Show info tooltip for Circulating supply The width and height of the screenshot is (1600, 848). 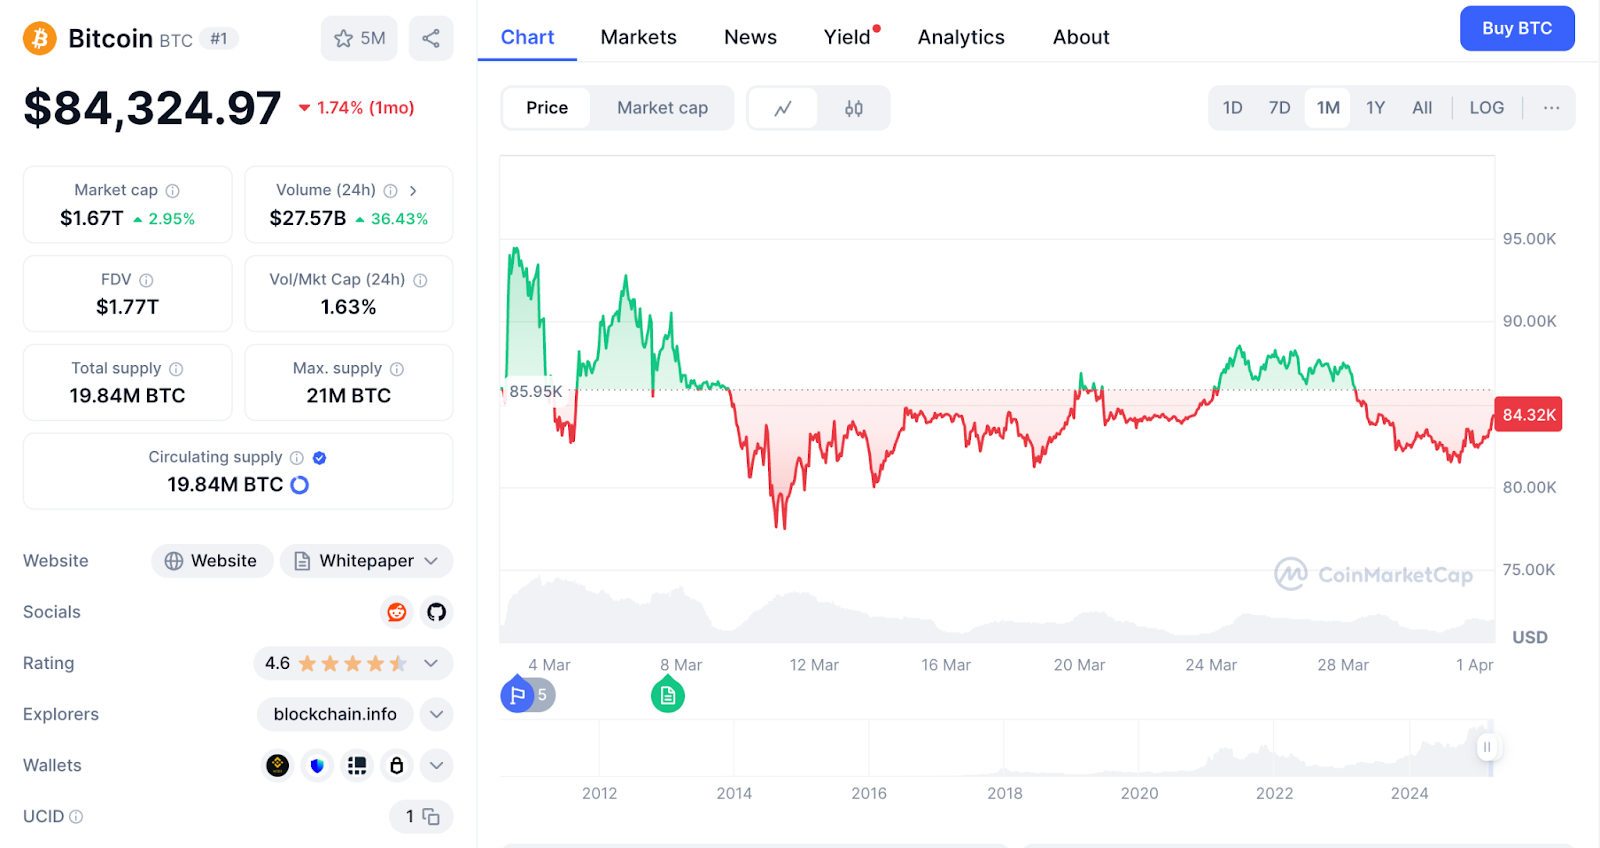(297, 458)
